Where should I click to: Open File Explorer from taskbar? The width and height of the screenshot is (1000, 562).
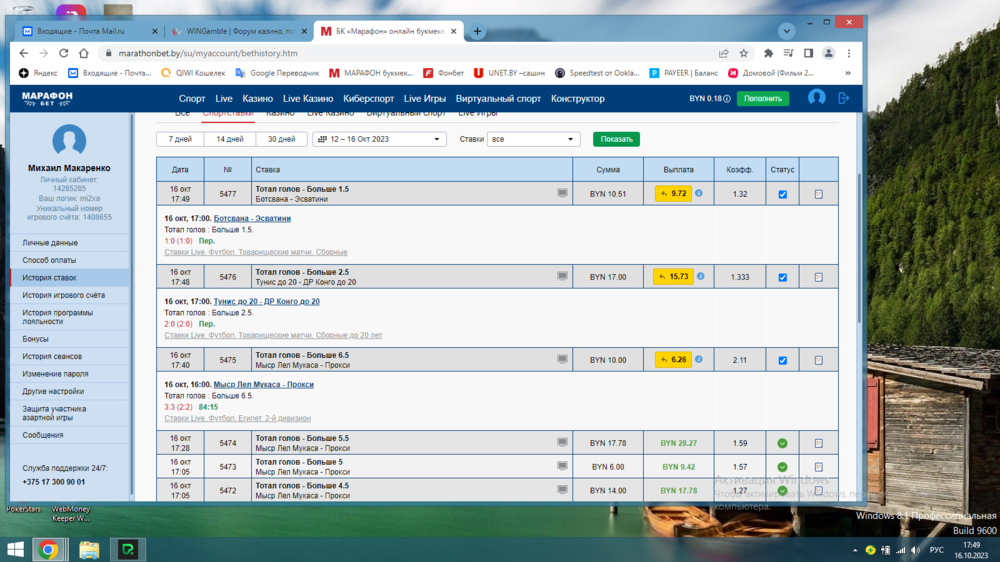pyautogui.click(x=89, y=549)
